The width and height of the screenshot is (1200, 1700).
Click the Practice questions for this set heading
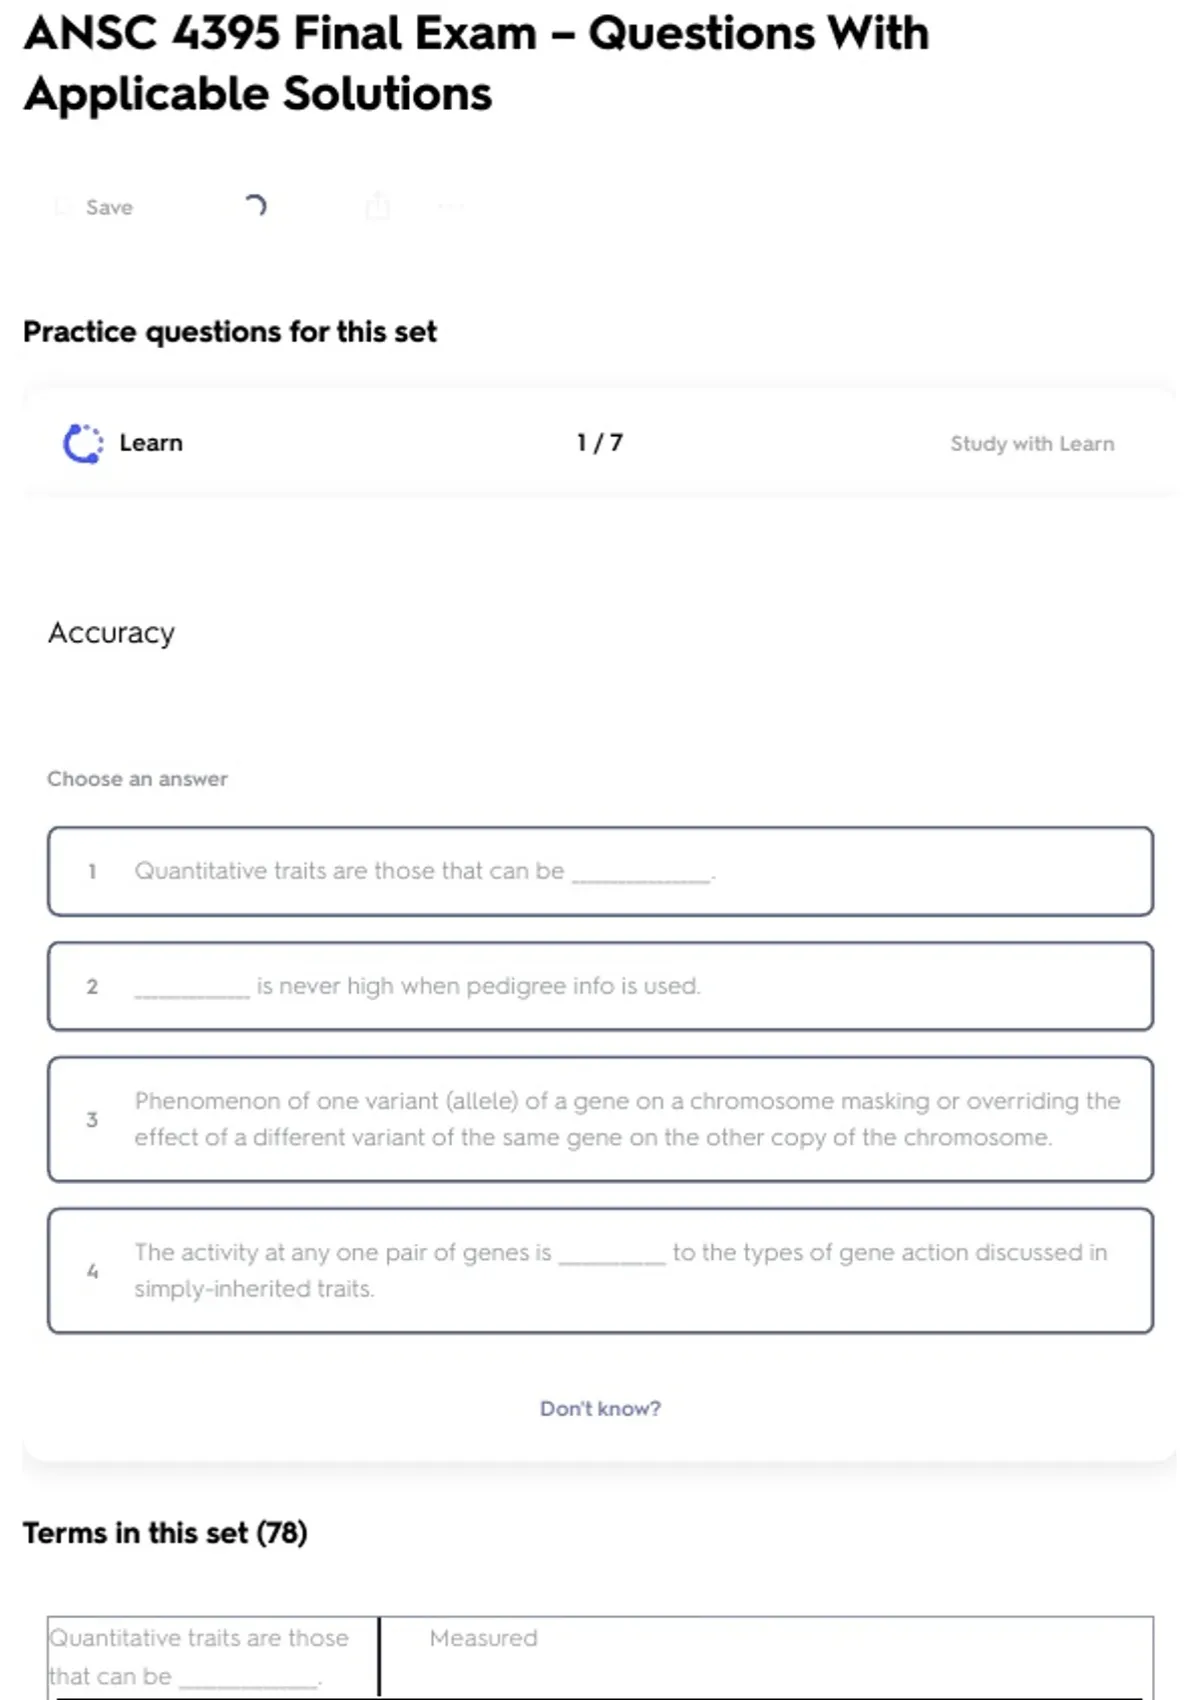click(230, 332)
